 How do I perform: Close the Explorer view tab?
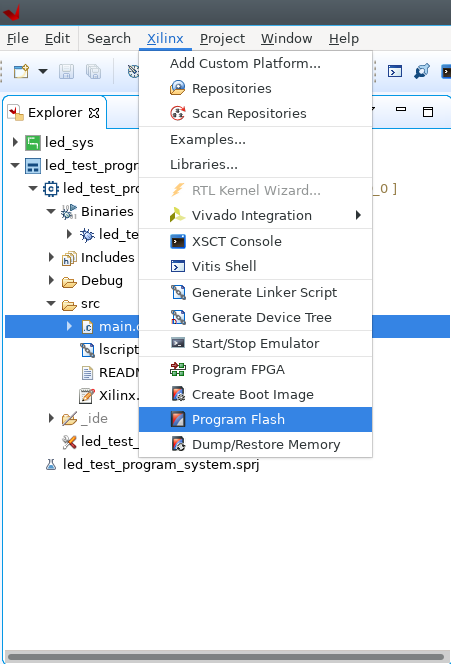click(94, 113)
